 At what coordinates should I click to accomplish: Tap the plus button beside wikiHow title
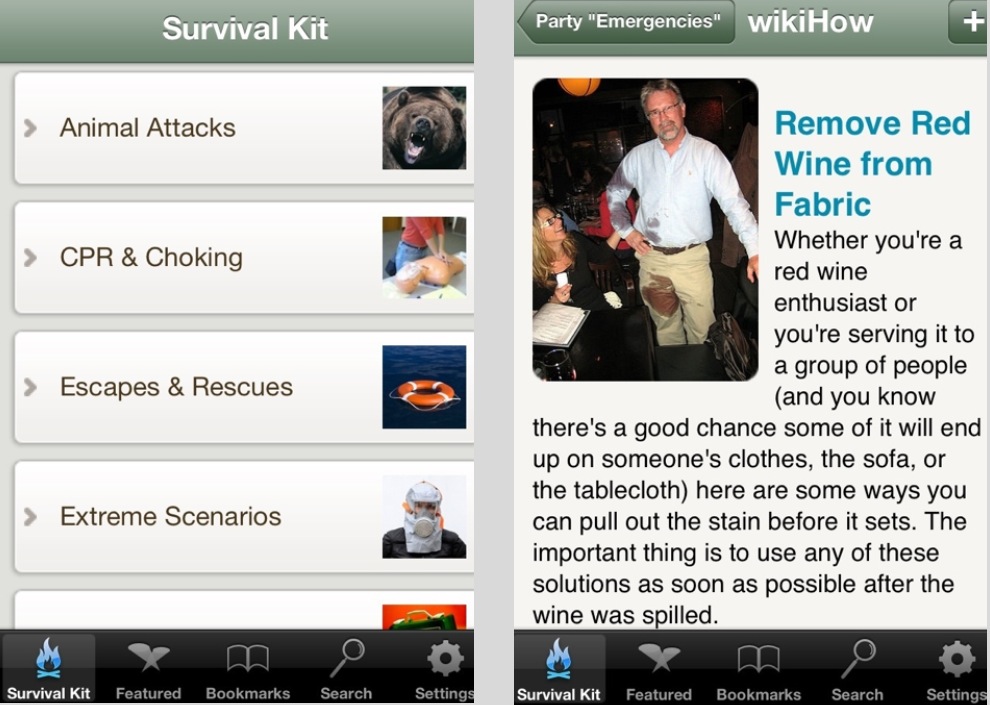tap(969, 21)
